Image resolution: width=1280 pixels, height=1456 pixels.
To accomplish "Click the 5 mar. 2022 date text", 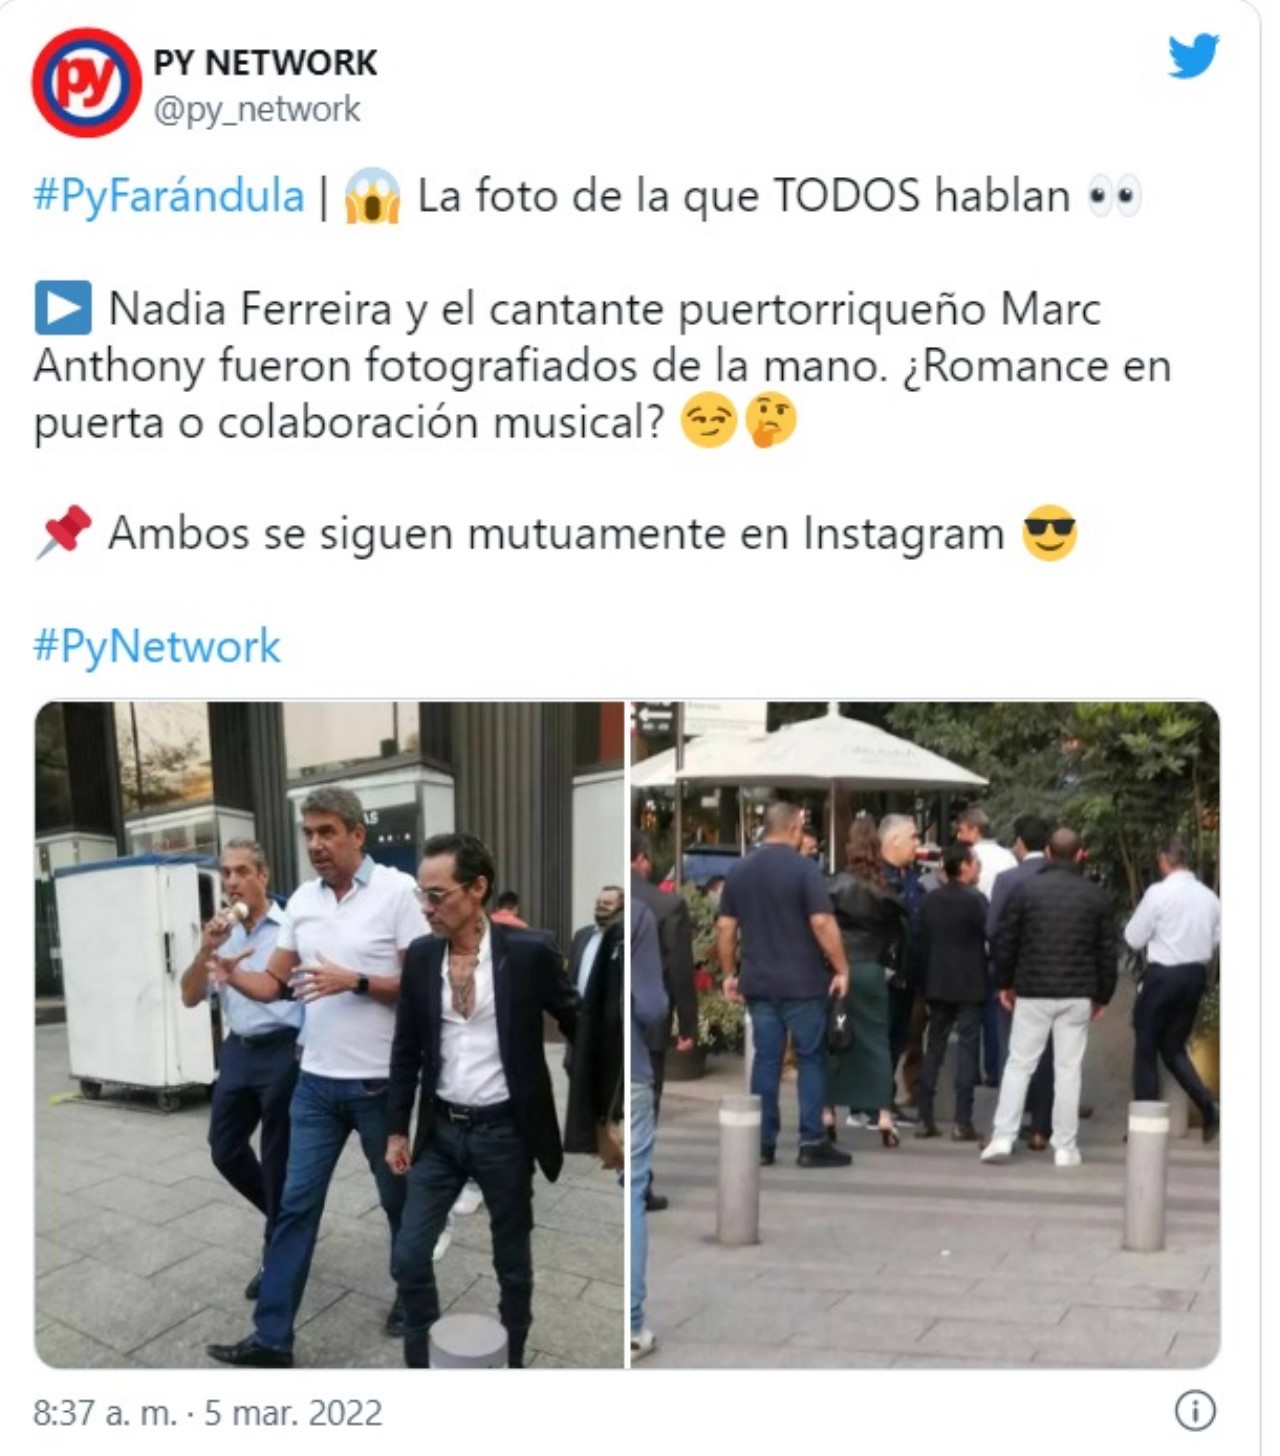I will [293, 1413].
